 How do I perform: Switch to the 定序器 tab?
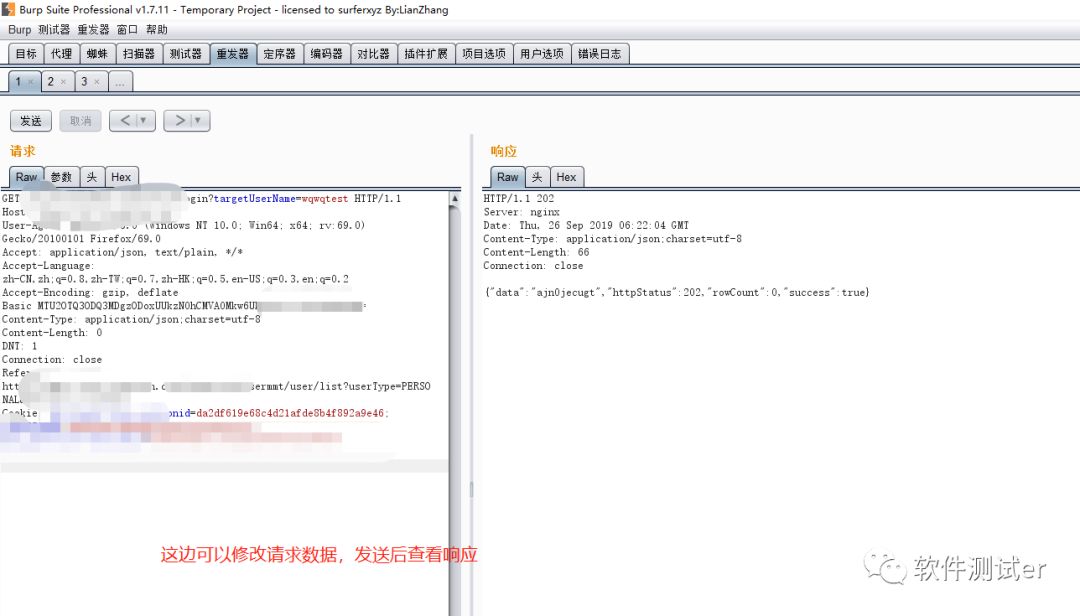(x=279, y=54)
